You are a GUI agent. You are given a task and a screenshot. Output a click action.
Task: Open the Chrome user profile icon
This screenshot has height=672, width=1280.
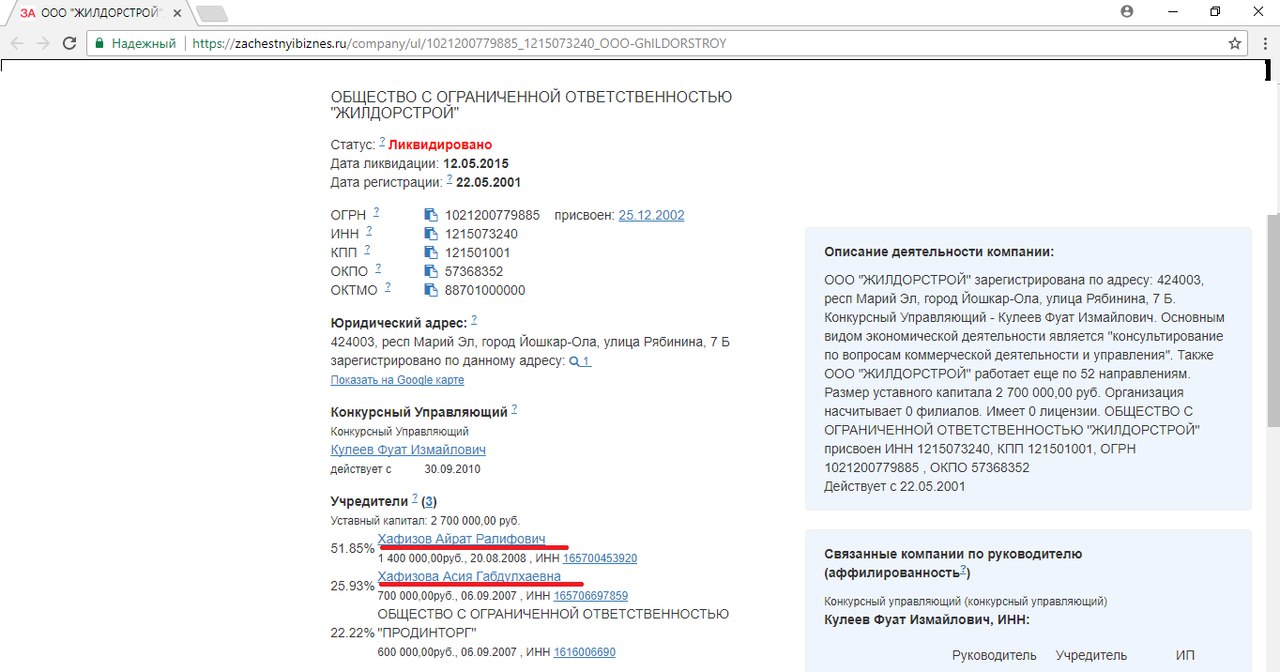pyautogui.click(x=1128, y=12)
